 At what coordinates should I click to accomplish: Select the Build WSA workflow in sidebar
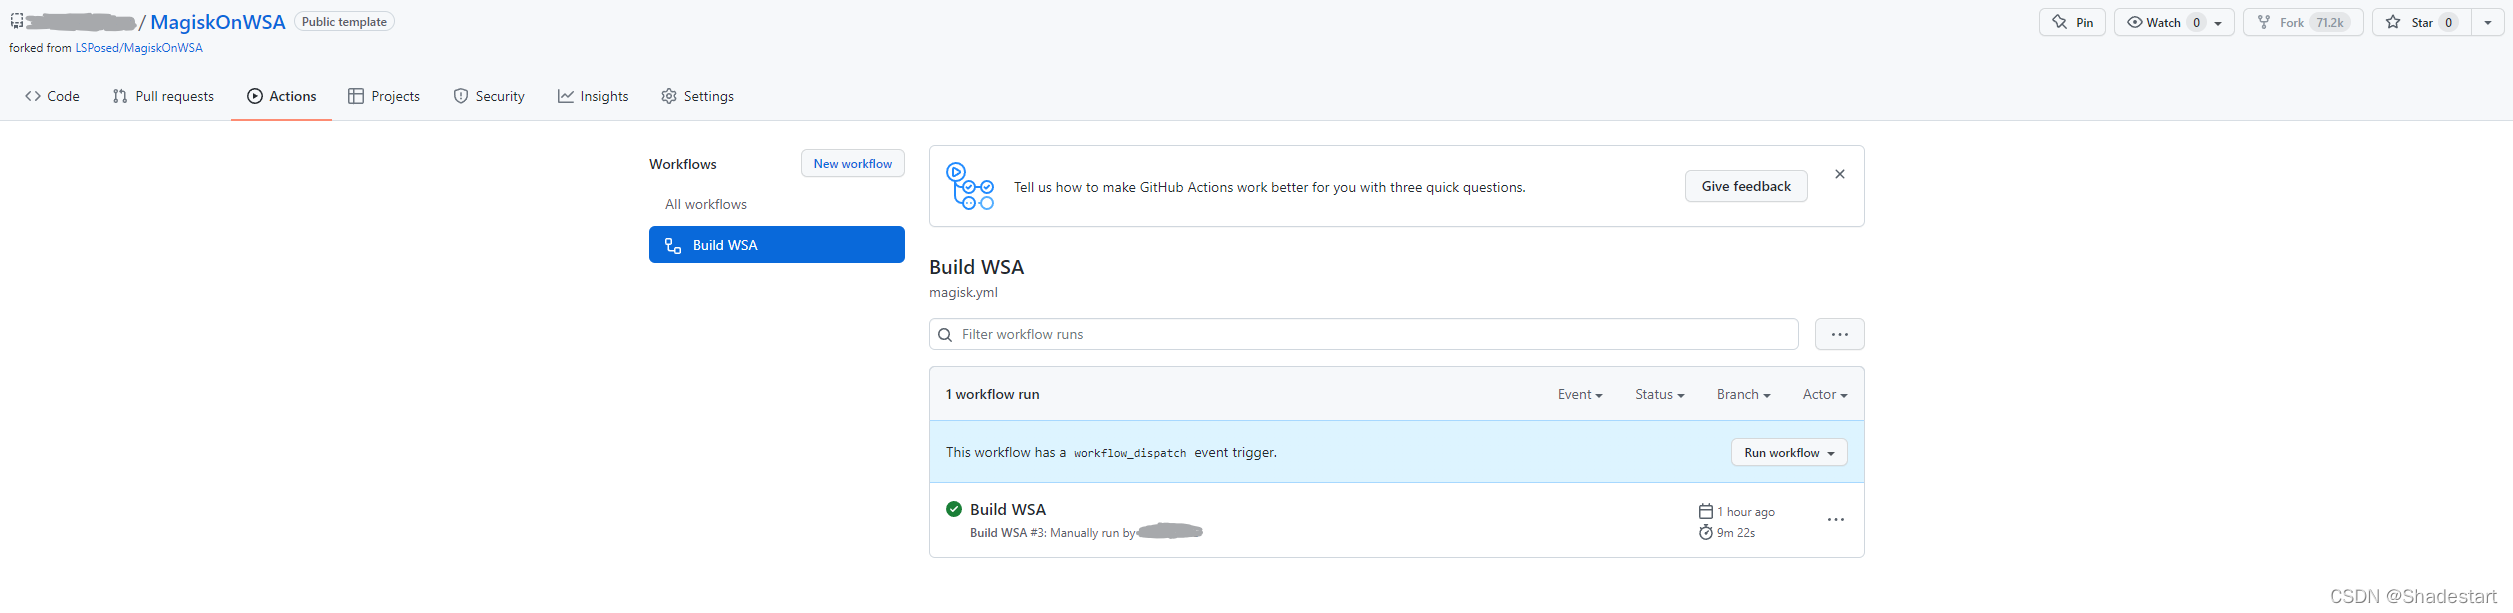point(776,245)
